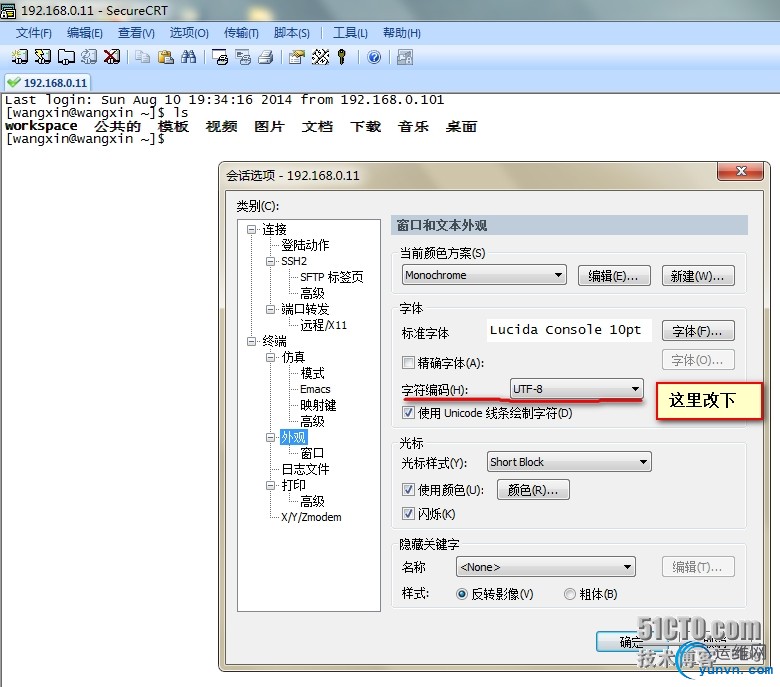Switch to the 192.168.0.11 session tab
This screenshot has width=780, height=687.
click(x=48, y=83)
